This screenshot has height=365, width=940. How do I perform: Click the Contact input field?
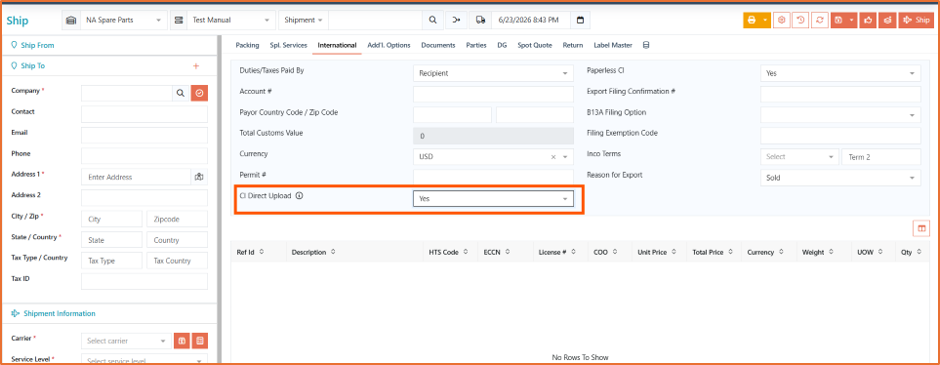[144, 114]
